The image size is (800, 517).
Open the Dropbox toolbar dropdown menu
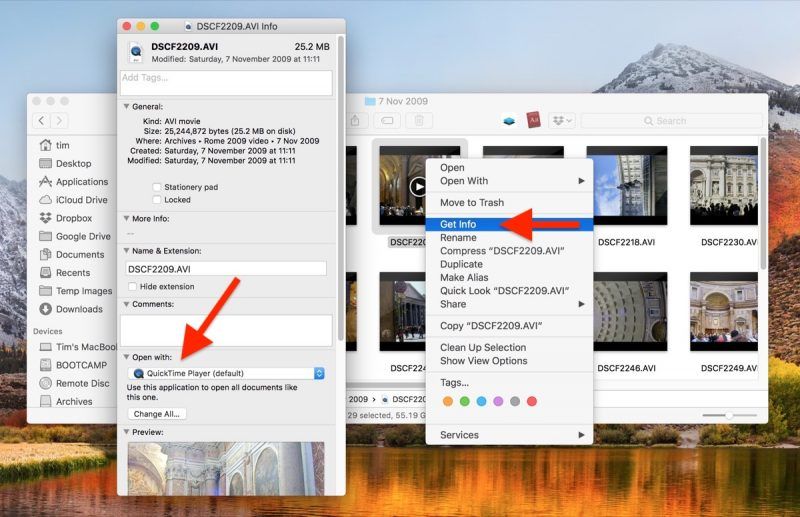point(562,120)
